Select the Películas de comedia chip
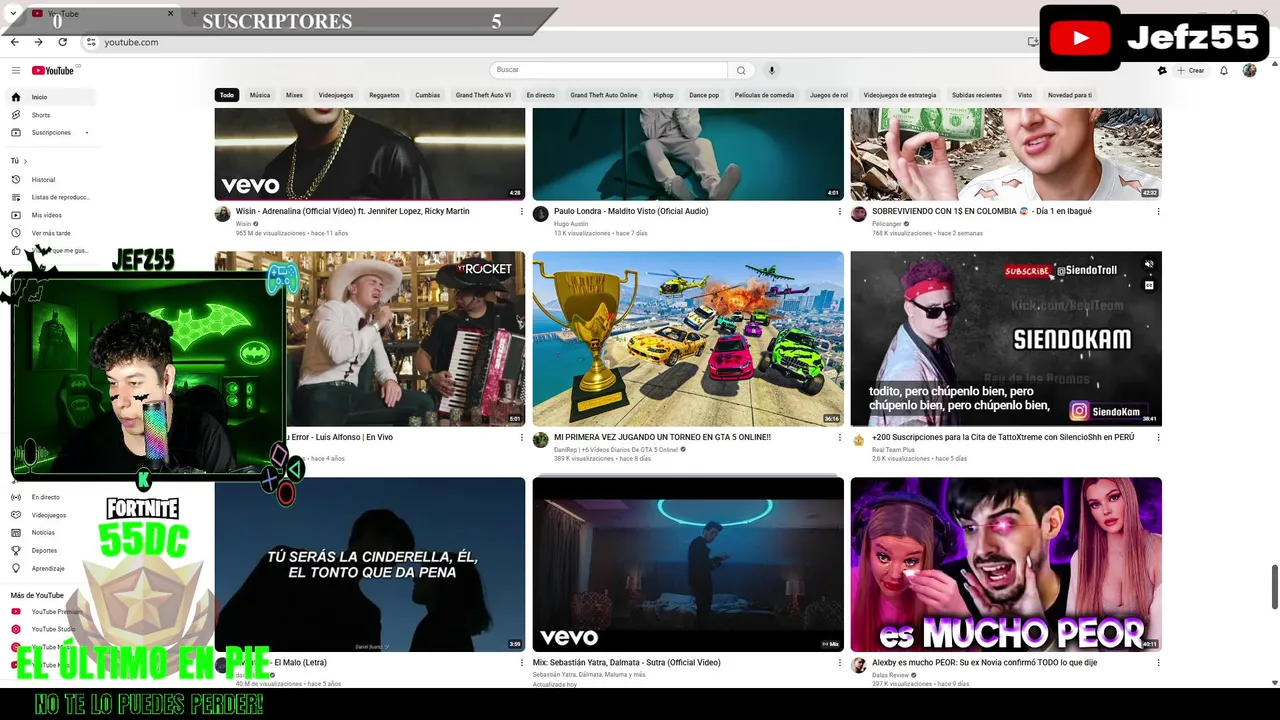 click(764, 95)
